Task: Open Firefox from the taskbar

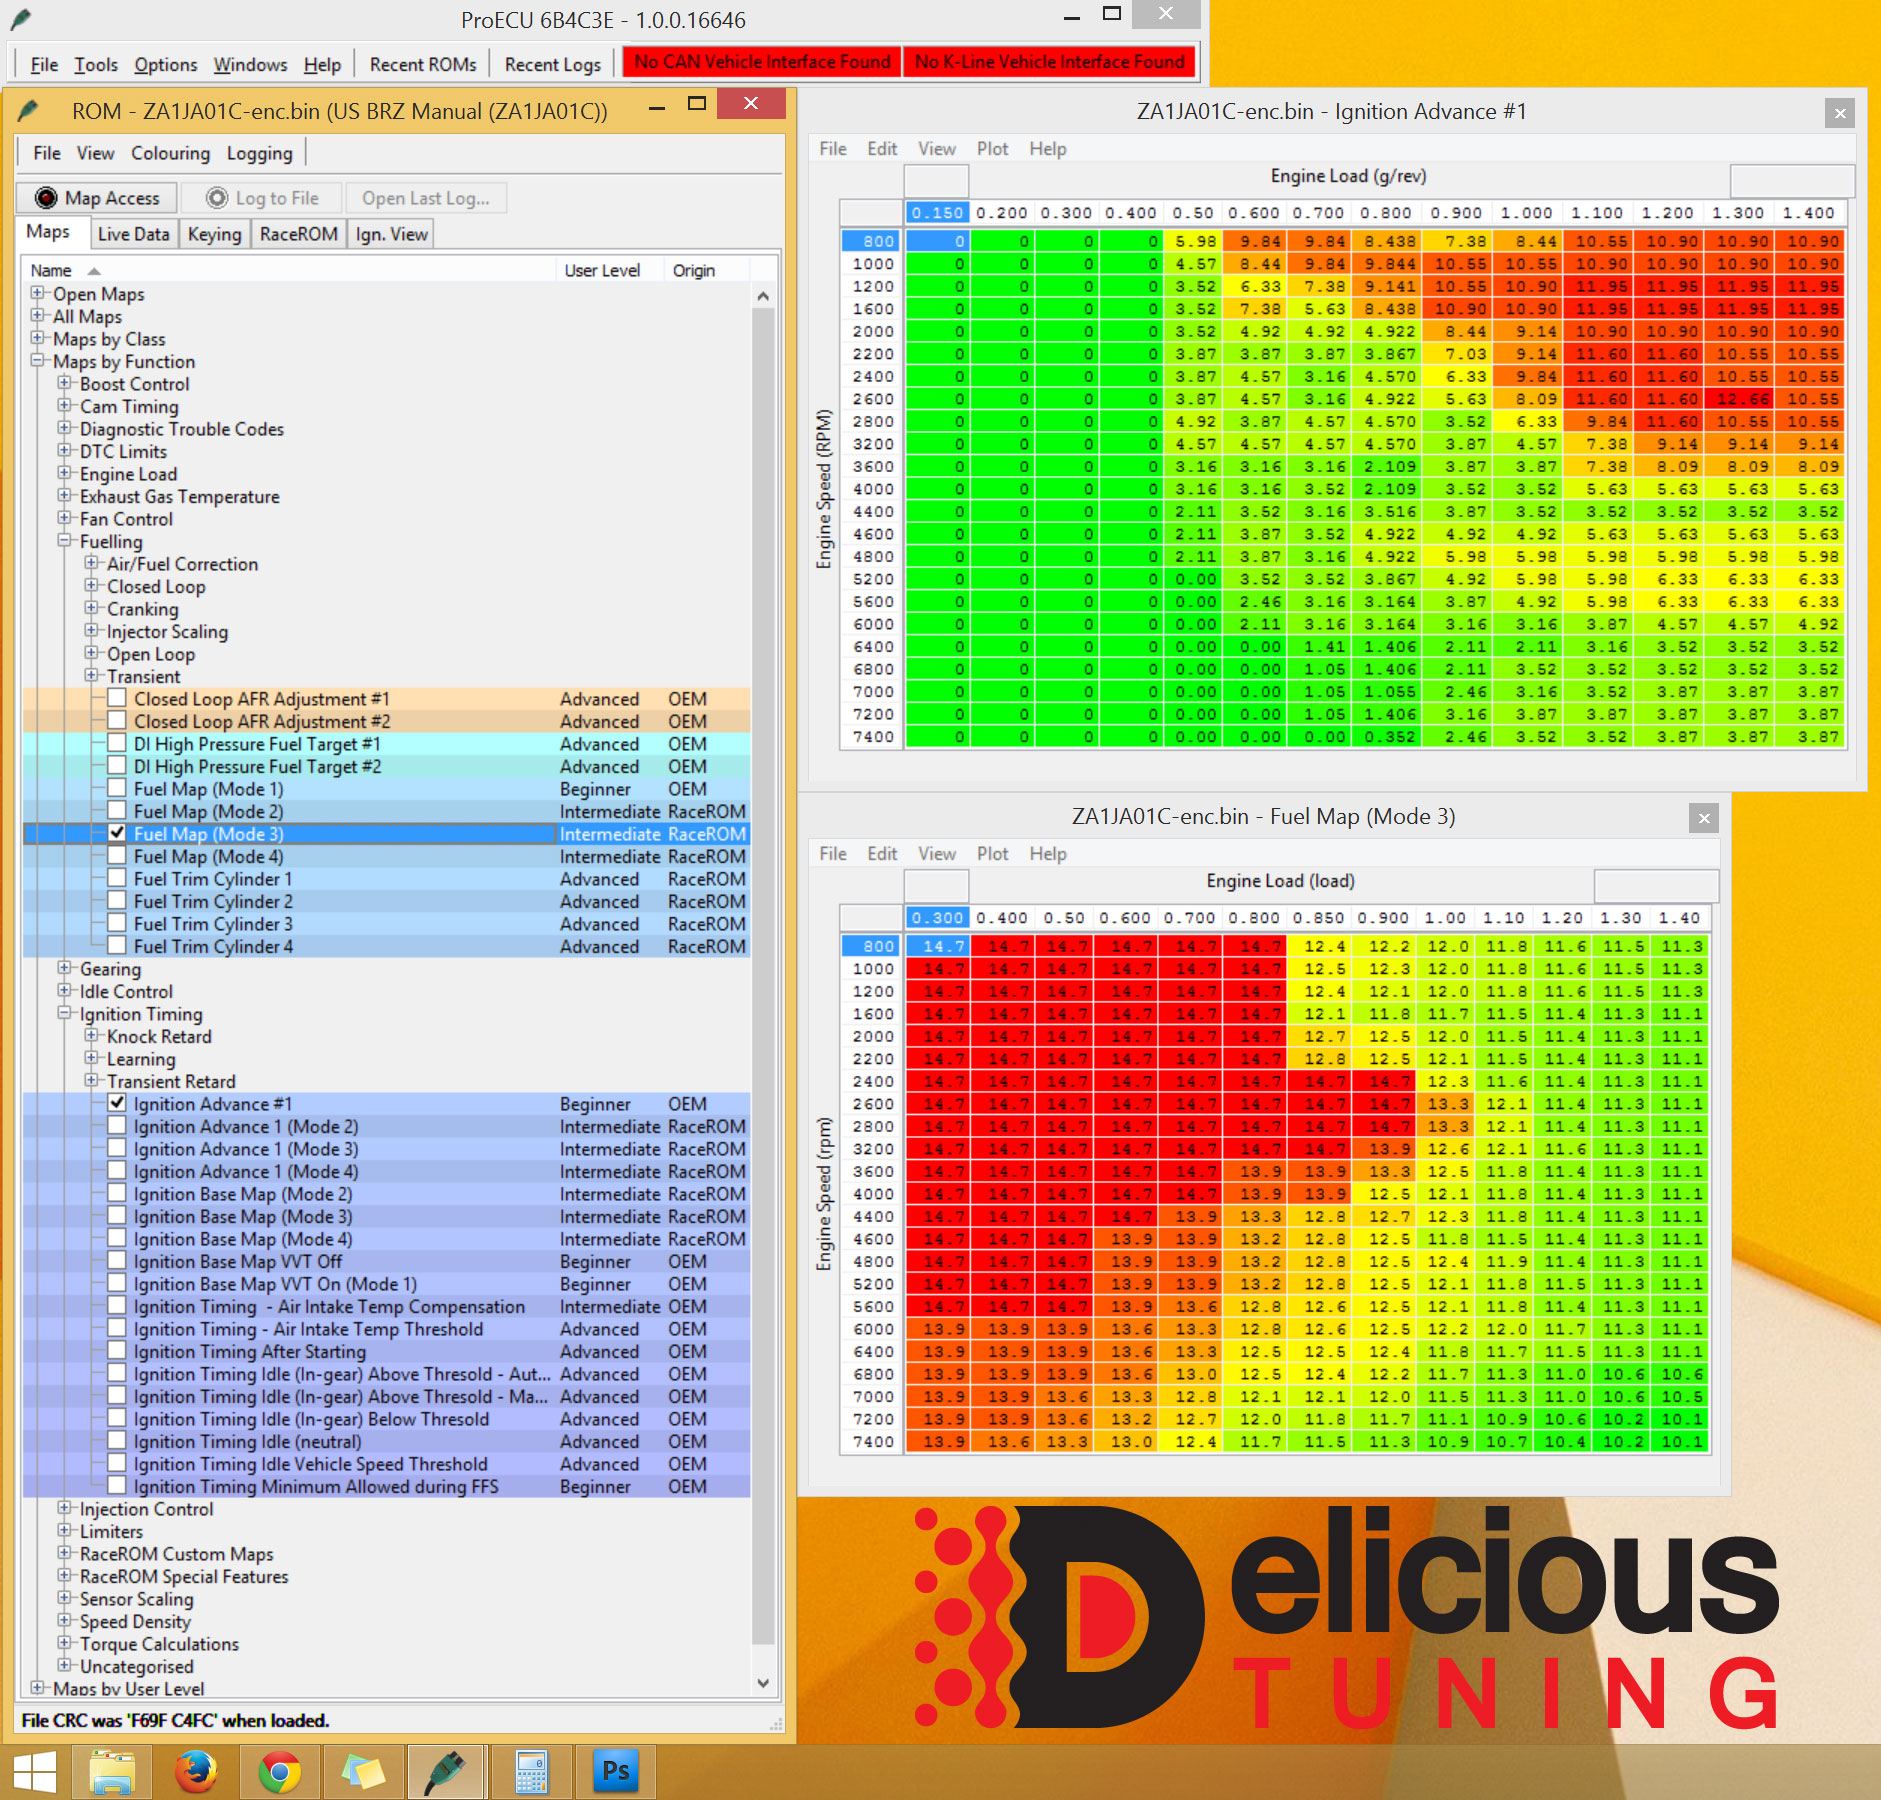Action: [x=196, y=1772]
